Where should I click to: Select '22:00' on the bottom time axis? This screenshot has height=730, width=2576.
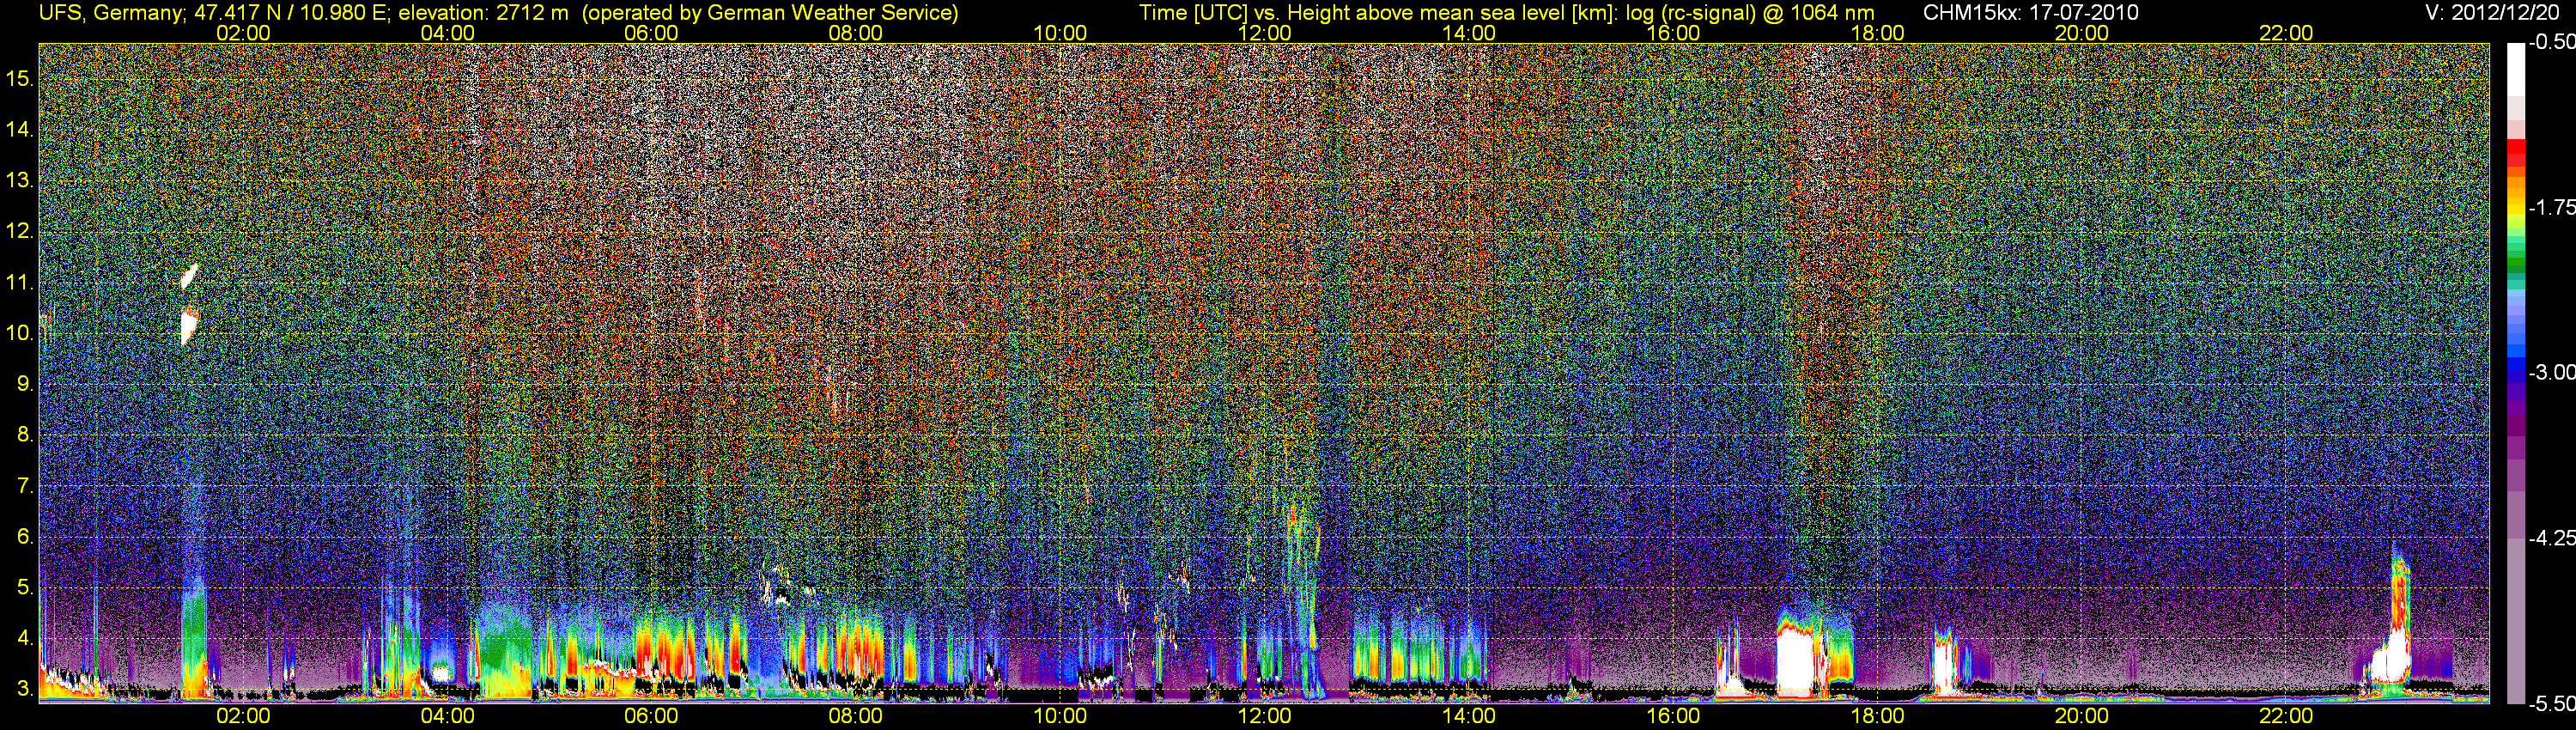point(2286,716)
